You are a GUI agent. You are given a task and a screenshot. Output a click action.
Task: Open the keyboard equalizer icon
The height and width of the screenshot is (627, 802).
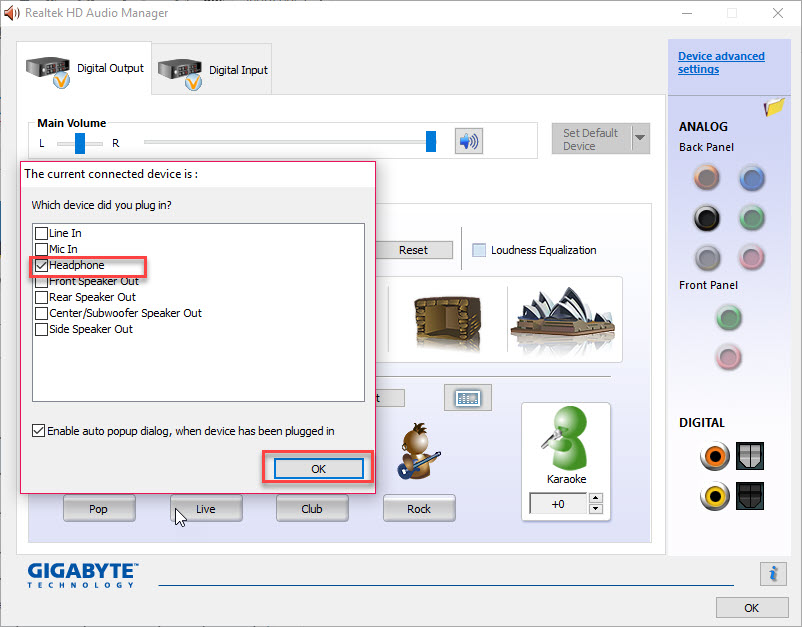click(466, 397)
